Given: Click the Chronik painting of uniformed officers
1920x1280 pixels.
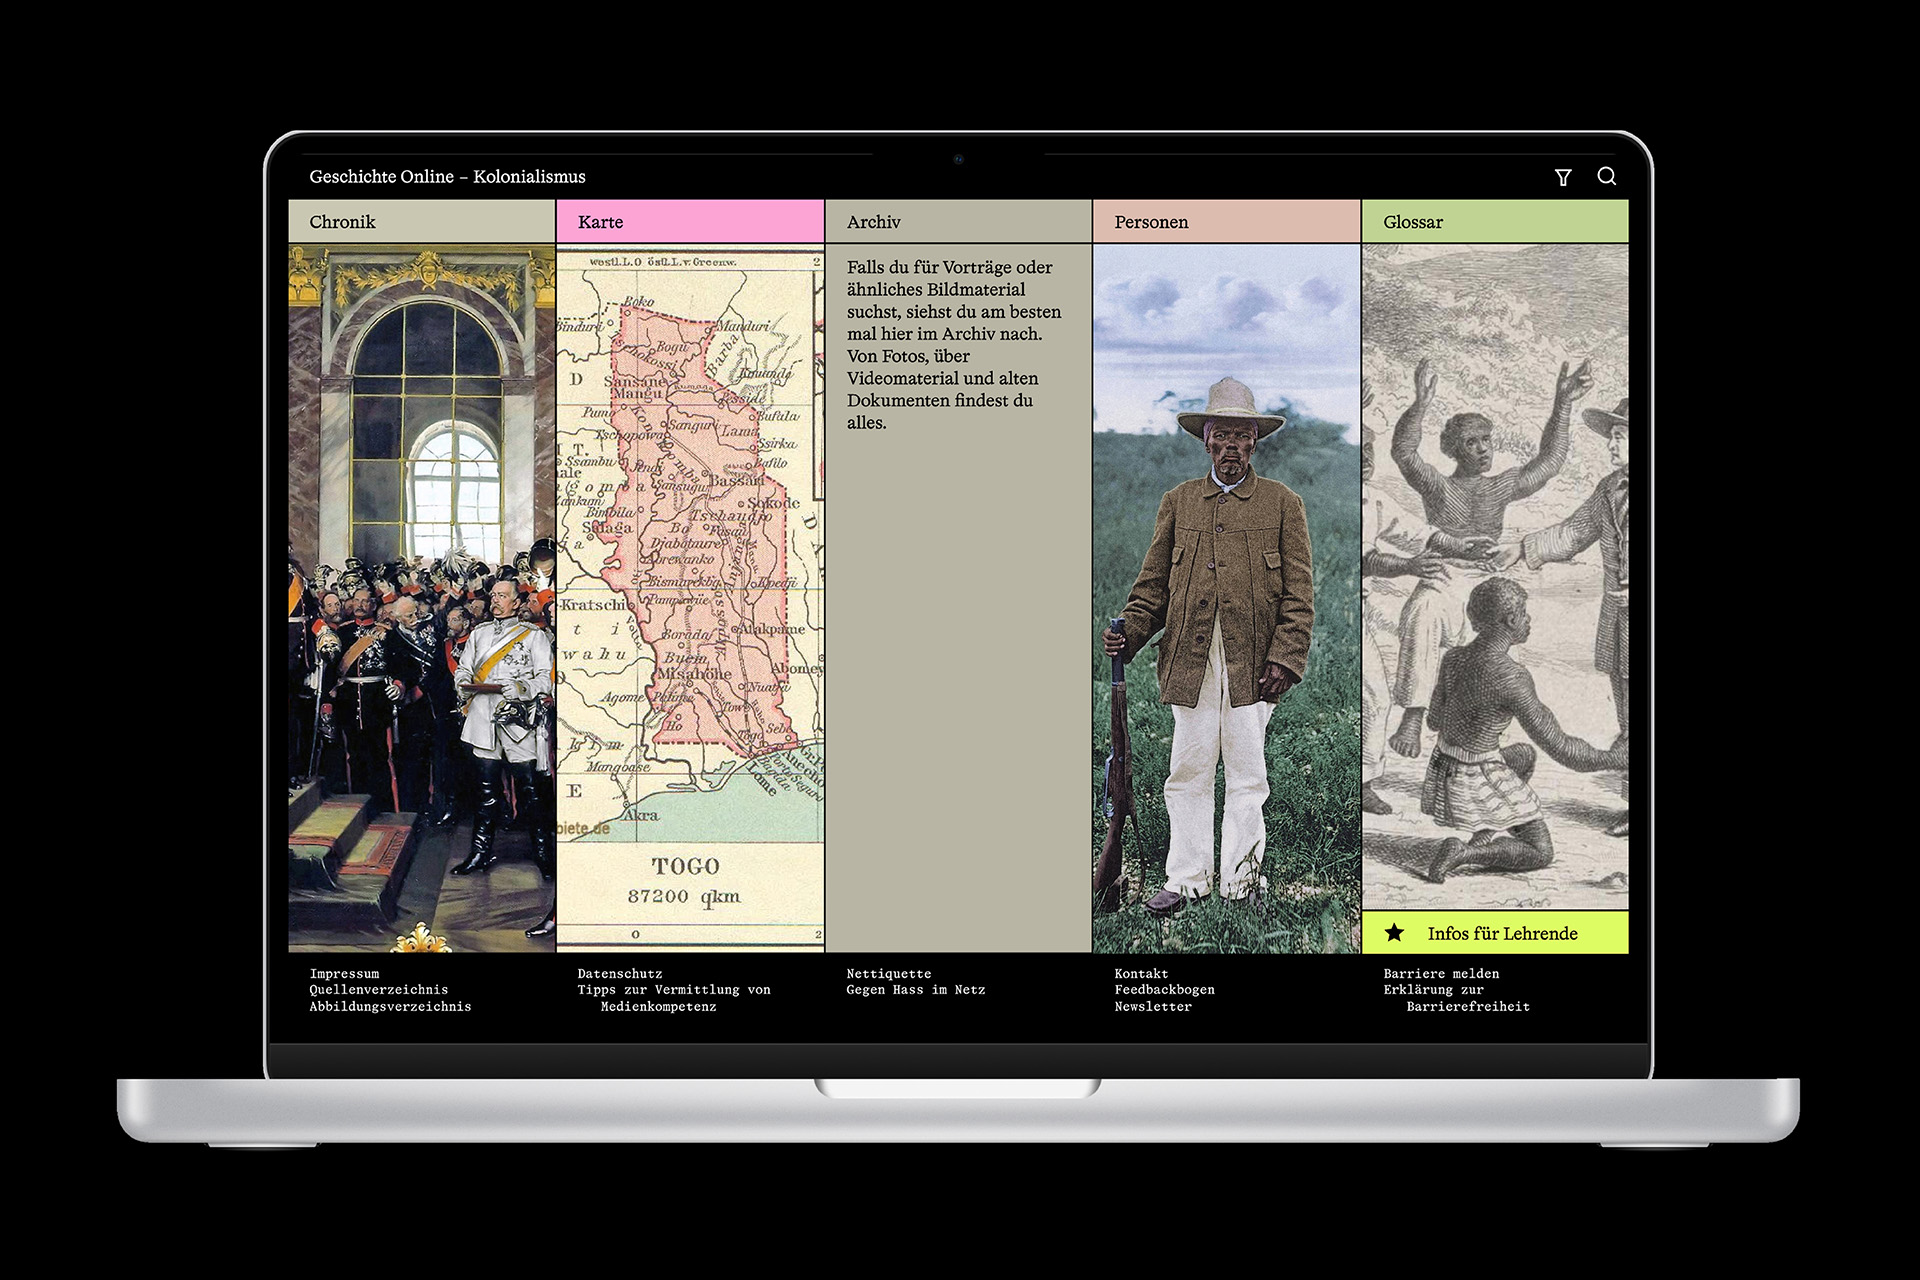Looking at the screenshot, I should tap(422, 598).
